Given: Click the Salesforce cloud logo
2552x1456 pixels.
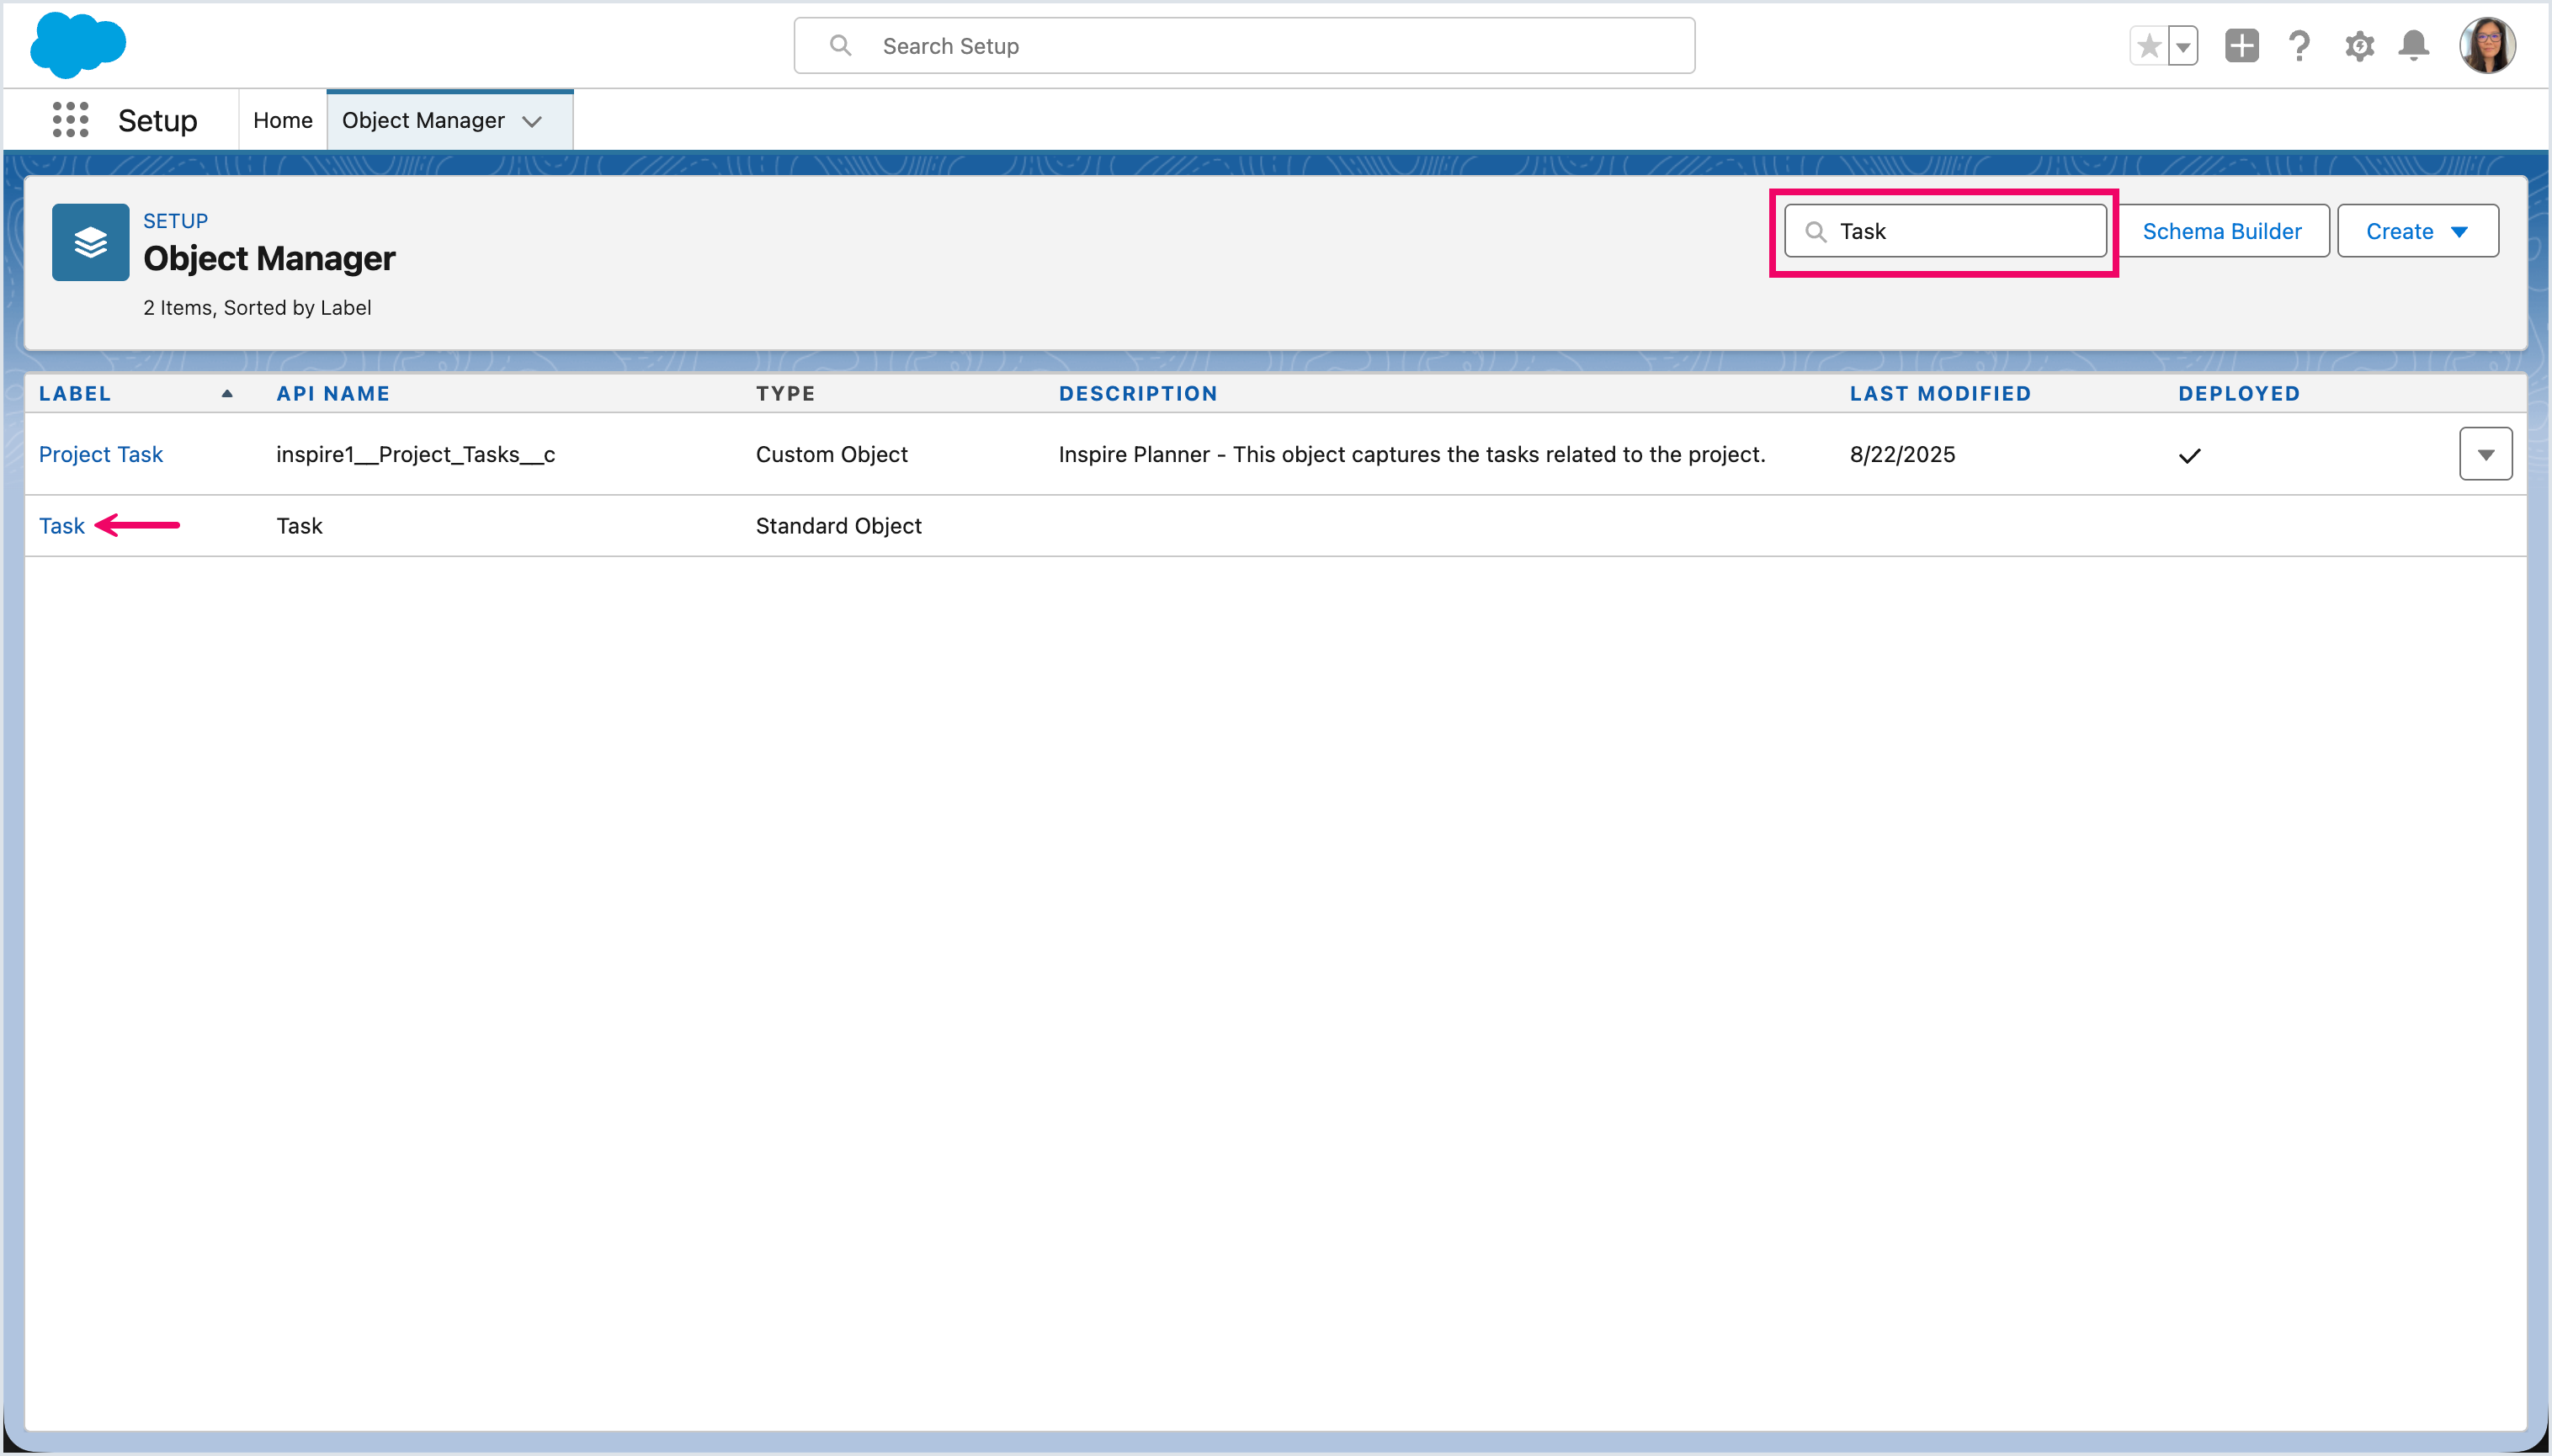Looking at the screenshot, I should pyautogui.click(x=78, y=45).
